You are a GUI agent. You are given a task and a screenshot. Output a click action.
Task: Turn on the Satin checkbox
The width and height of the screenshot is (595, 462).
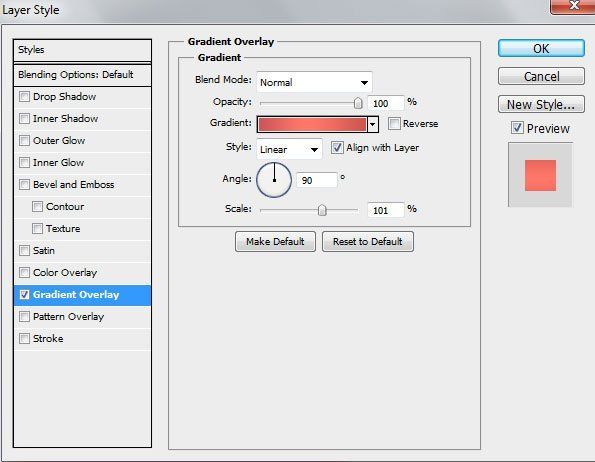[24, 251]
